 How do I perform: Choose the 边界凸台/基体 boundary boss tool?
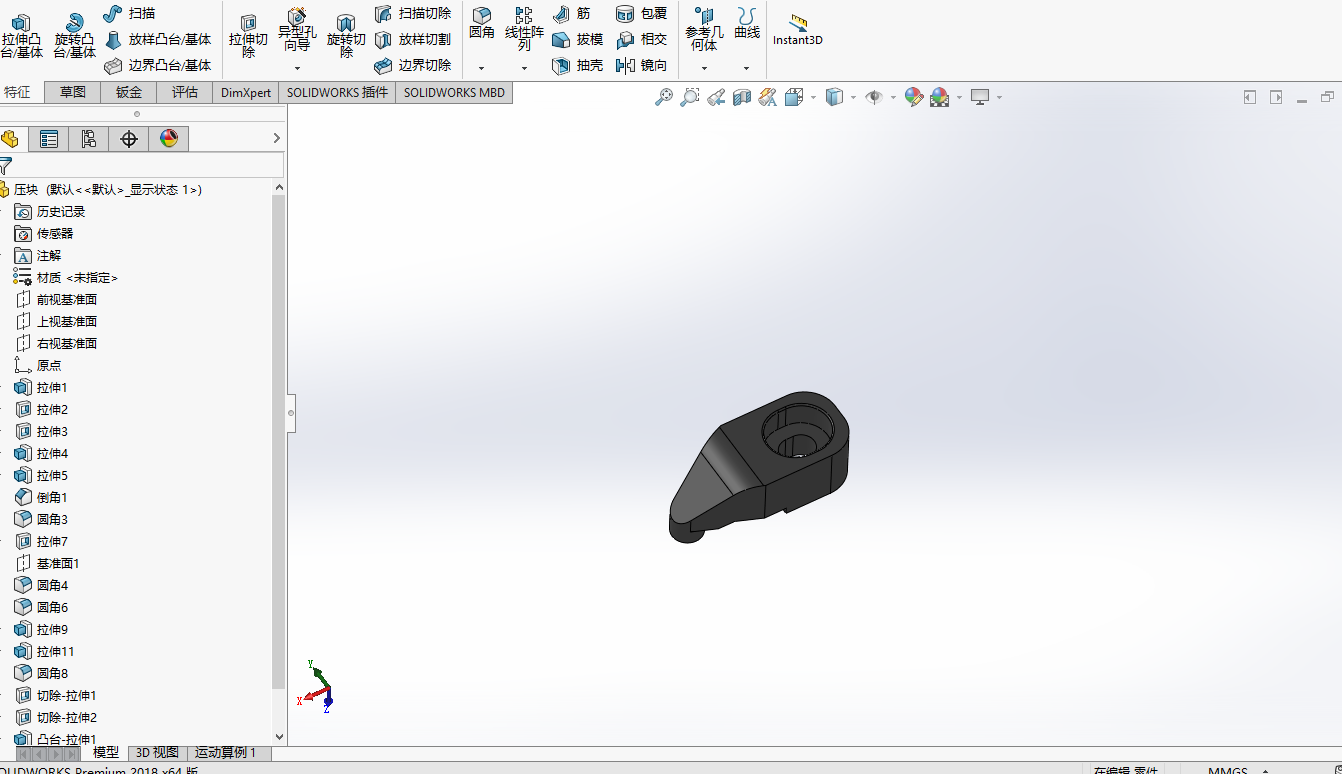pos(157,66)
